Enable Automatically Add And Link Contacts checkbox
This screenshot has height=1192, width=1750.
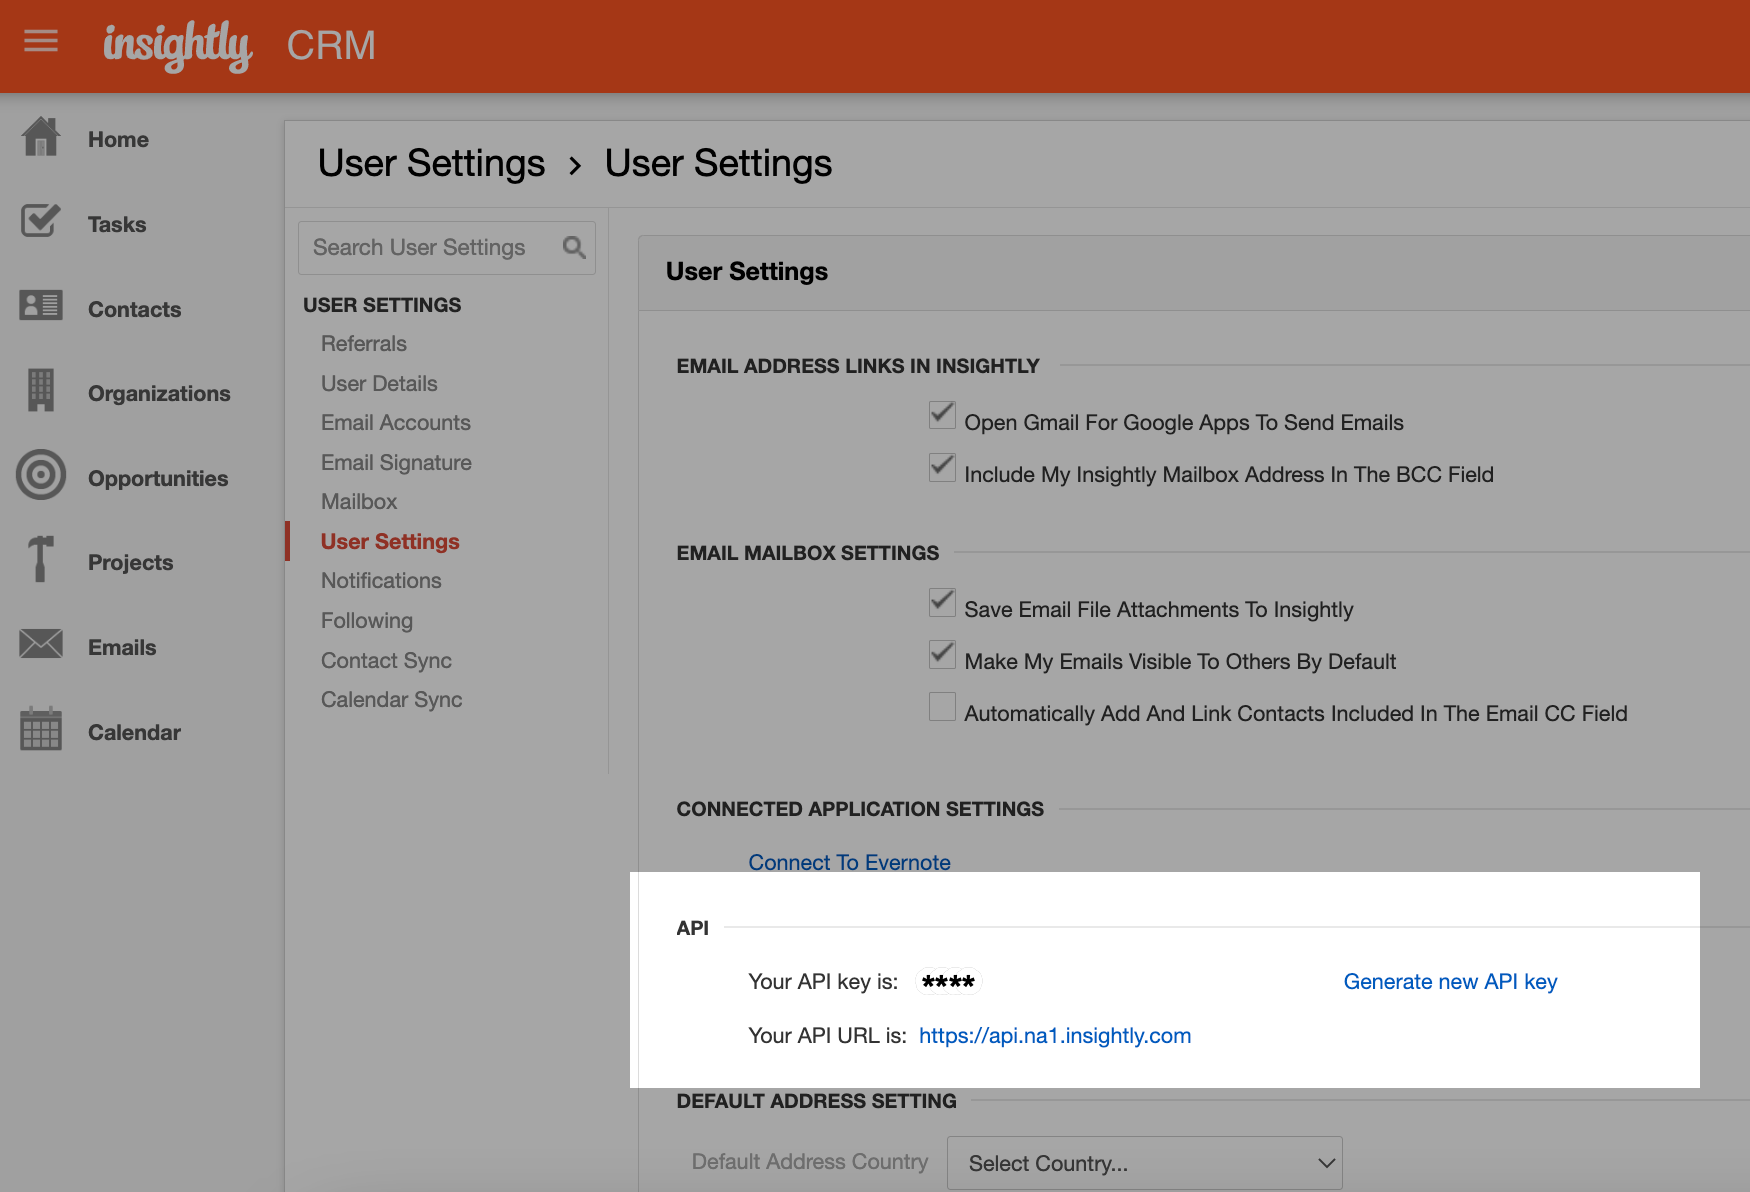(x=942, y=706)
